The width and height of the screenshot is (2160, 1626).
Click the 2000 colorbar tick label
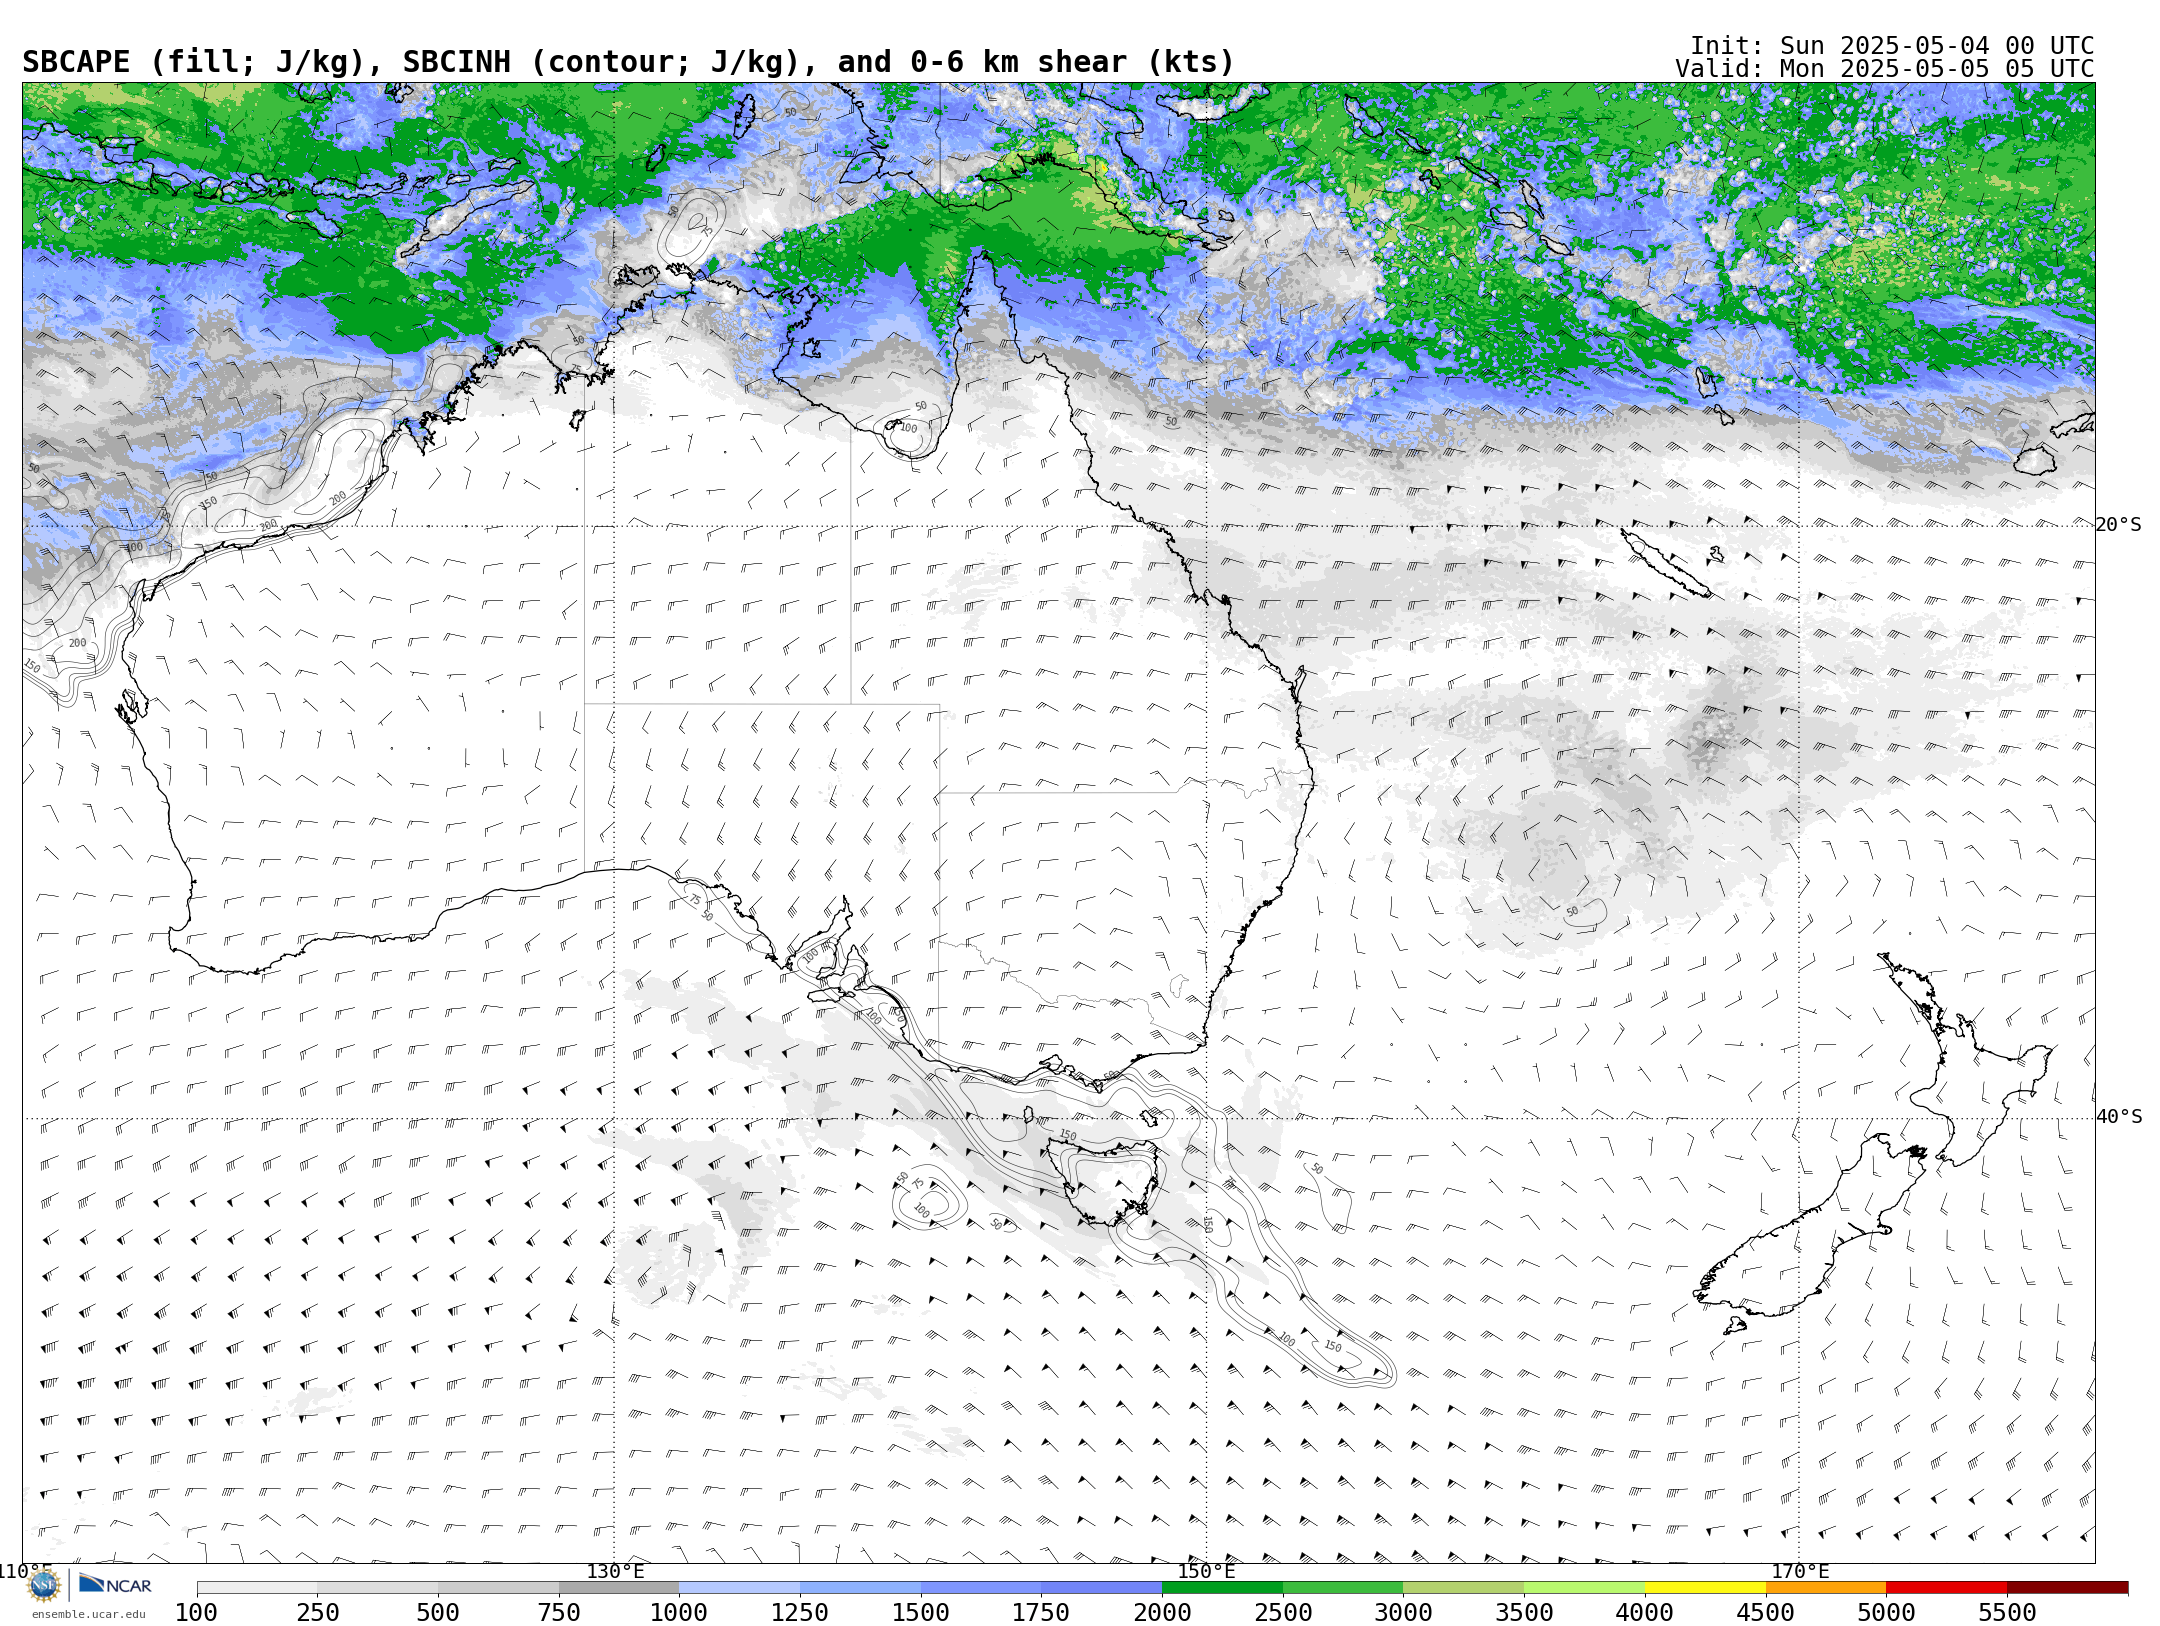pyautogui.click(x=1162, y=1612)
